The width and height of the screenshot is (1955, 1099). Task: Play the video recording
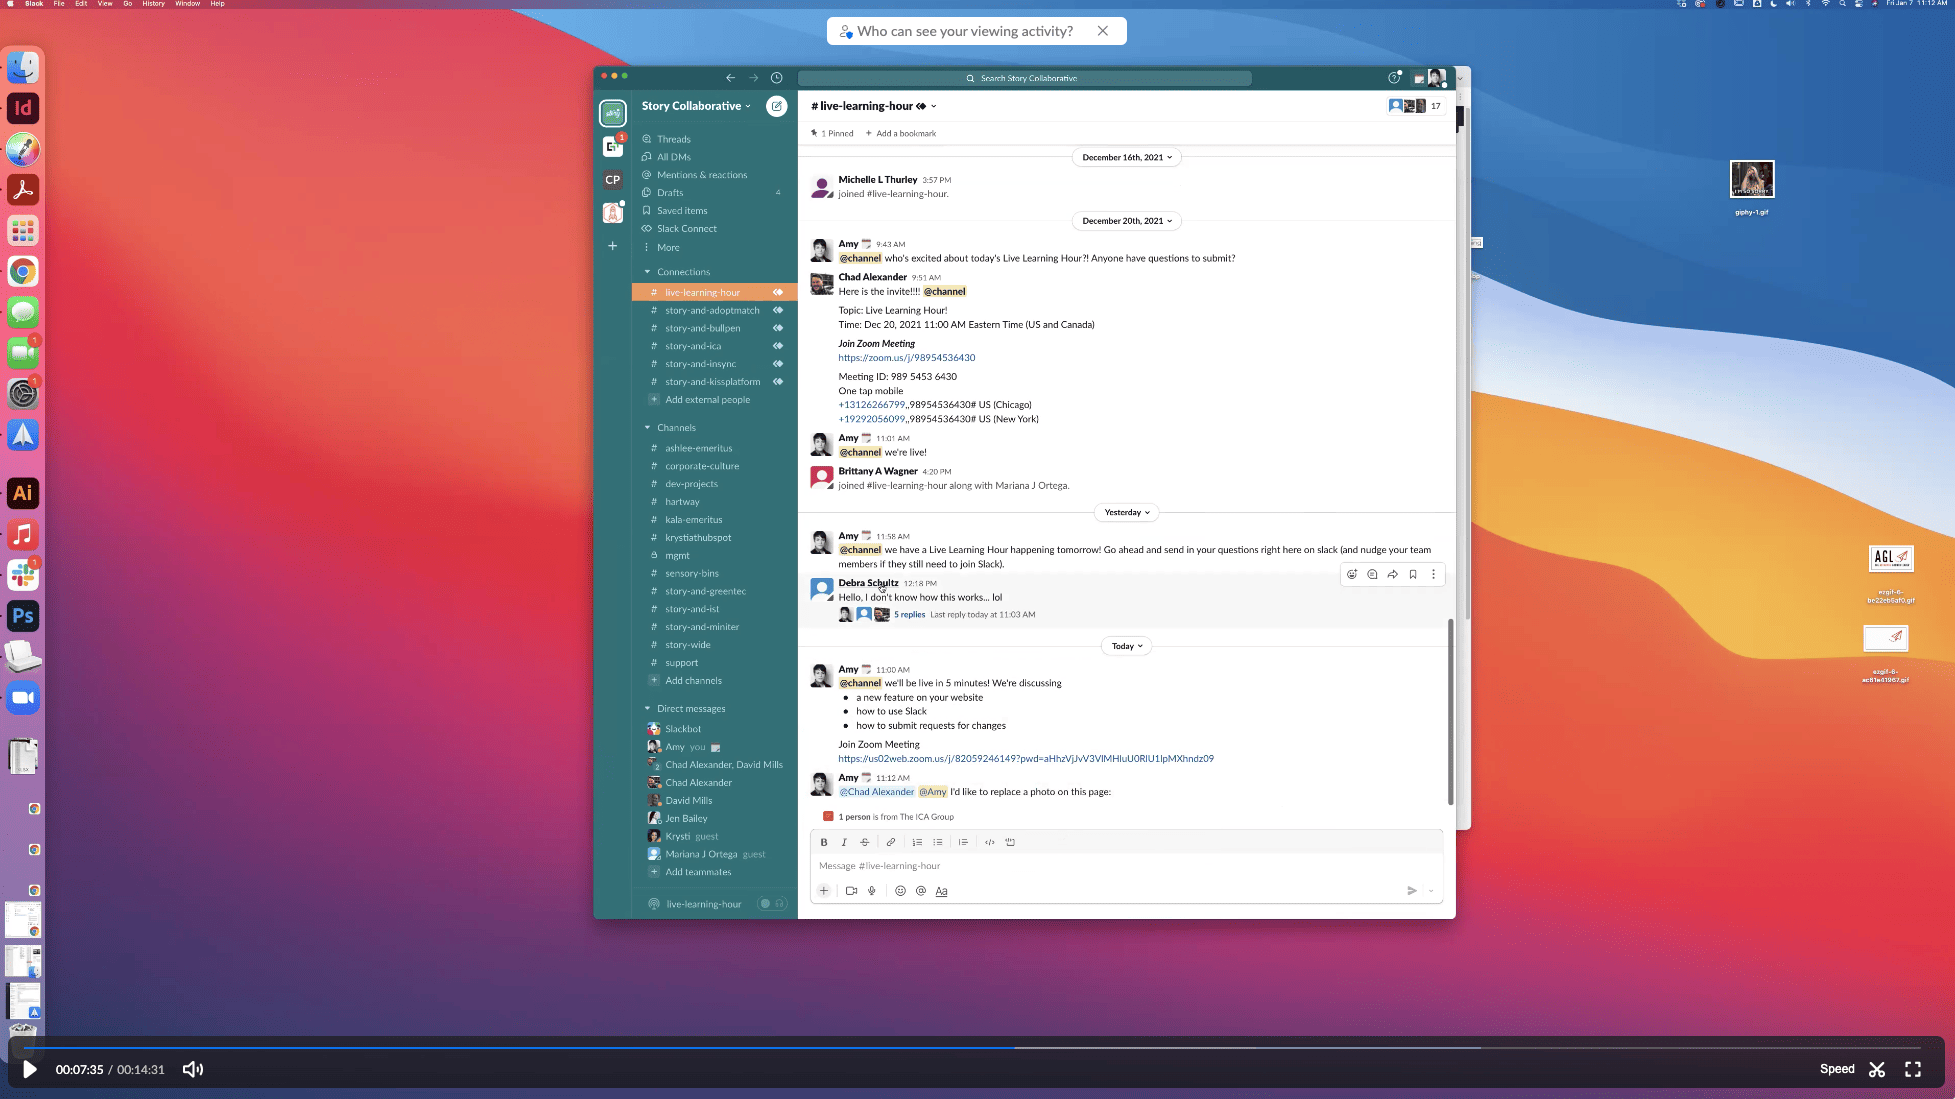(30, 1069)
